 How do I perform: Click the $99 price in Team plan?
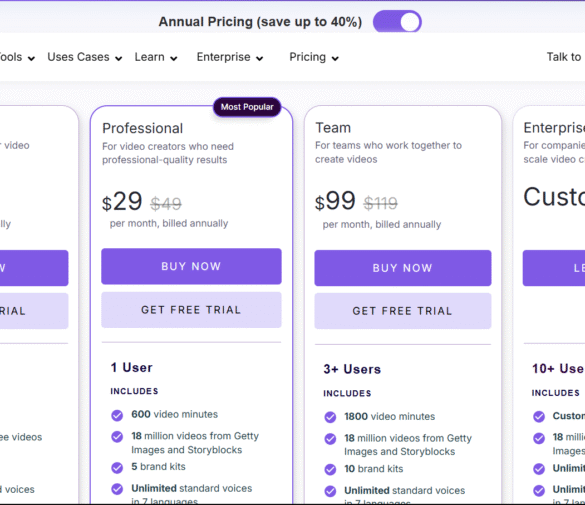point(335,202)
